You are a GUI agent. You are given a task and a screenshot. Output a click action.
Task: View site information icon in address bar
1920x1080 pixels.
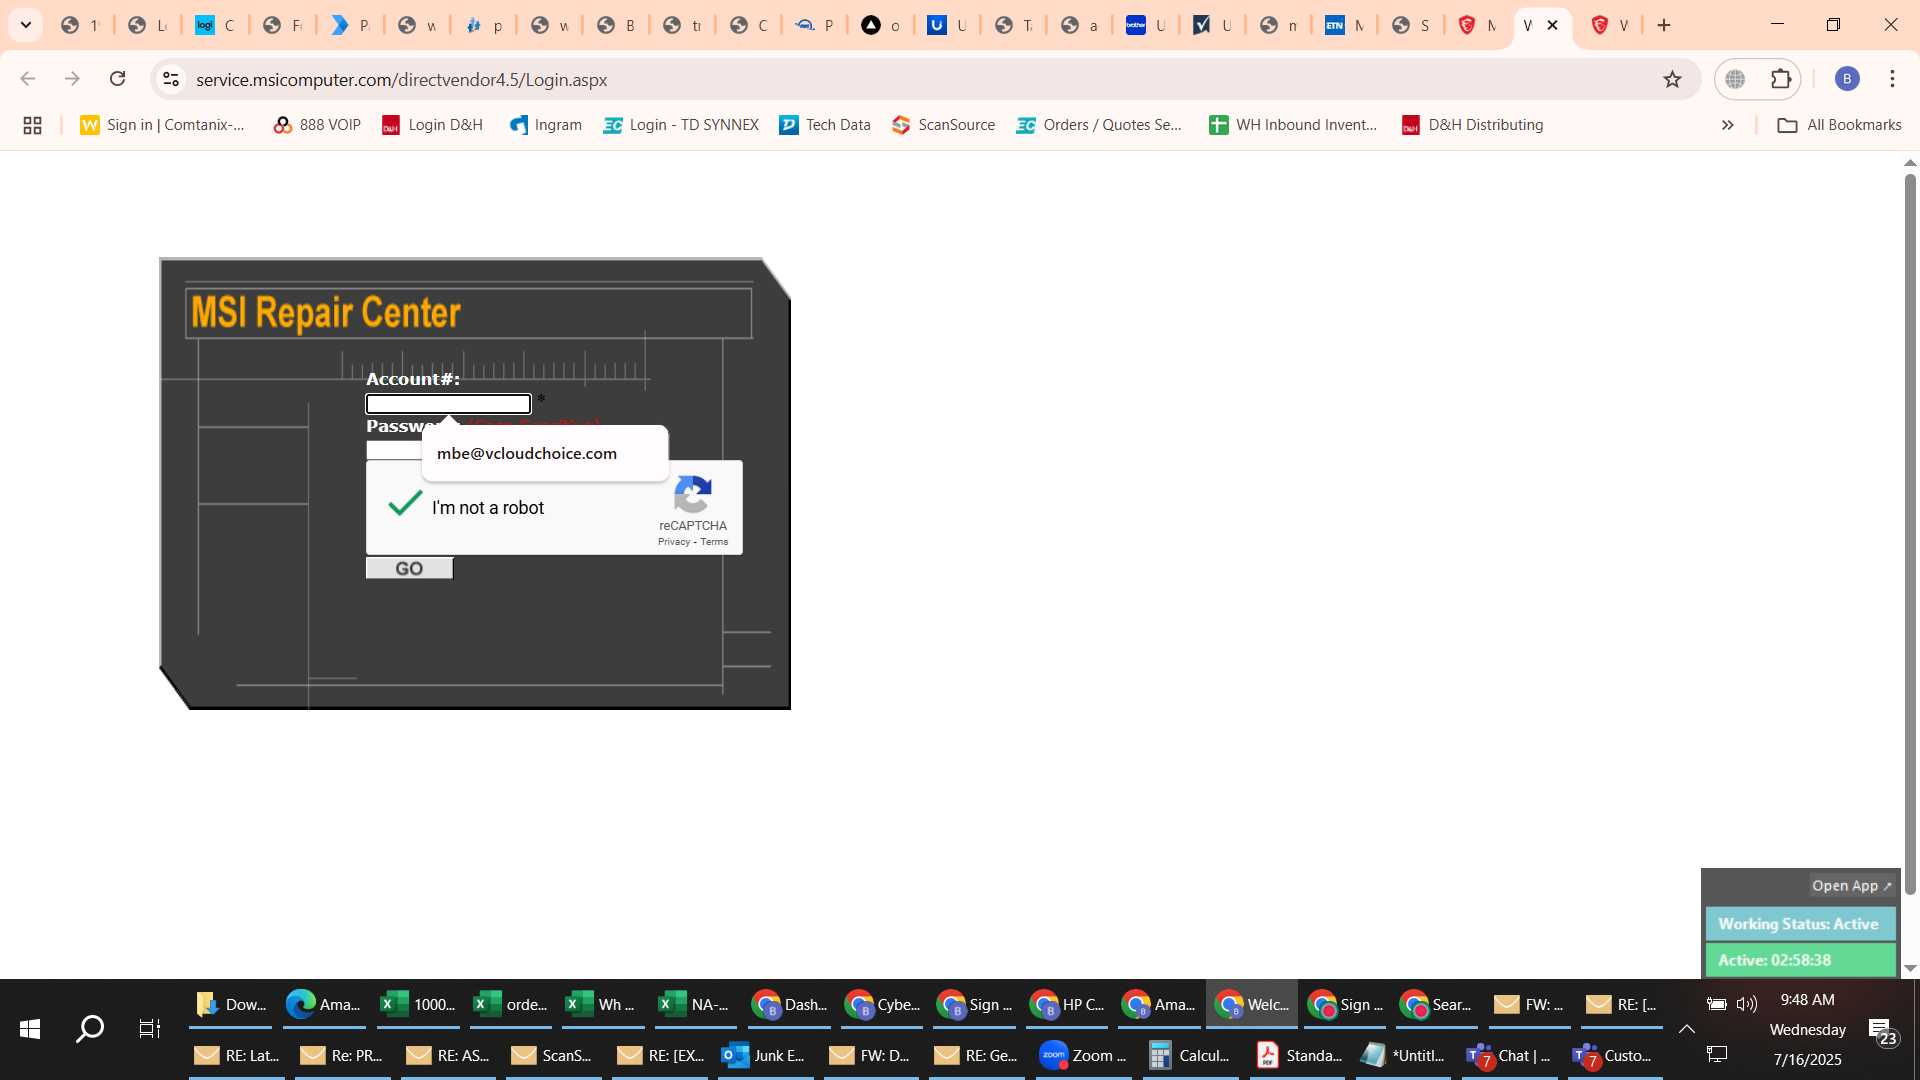(x=171, y=79)
